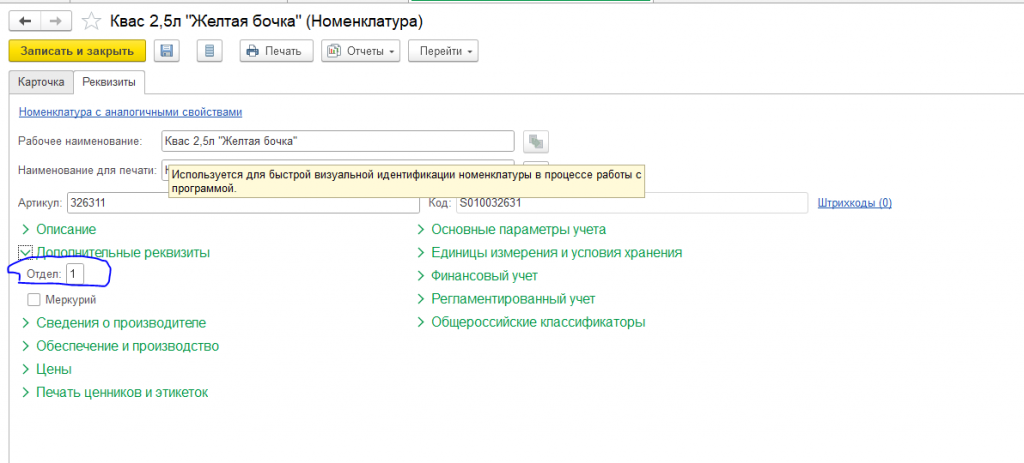Expand the Финансовый учет section
The image size is (1024, 463).
coord(477,276)
